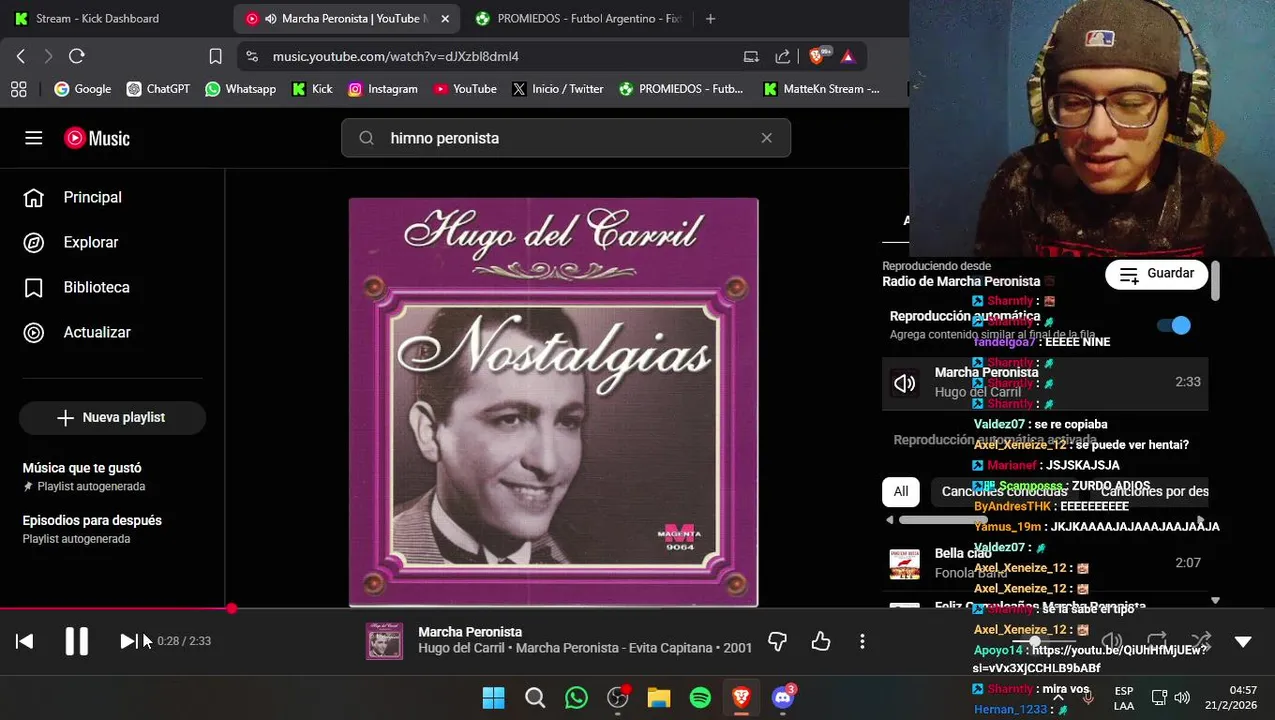
Task: Open YouTube Music hamburger guide menu
Action: [x=34, y=138]
